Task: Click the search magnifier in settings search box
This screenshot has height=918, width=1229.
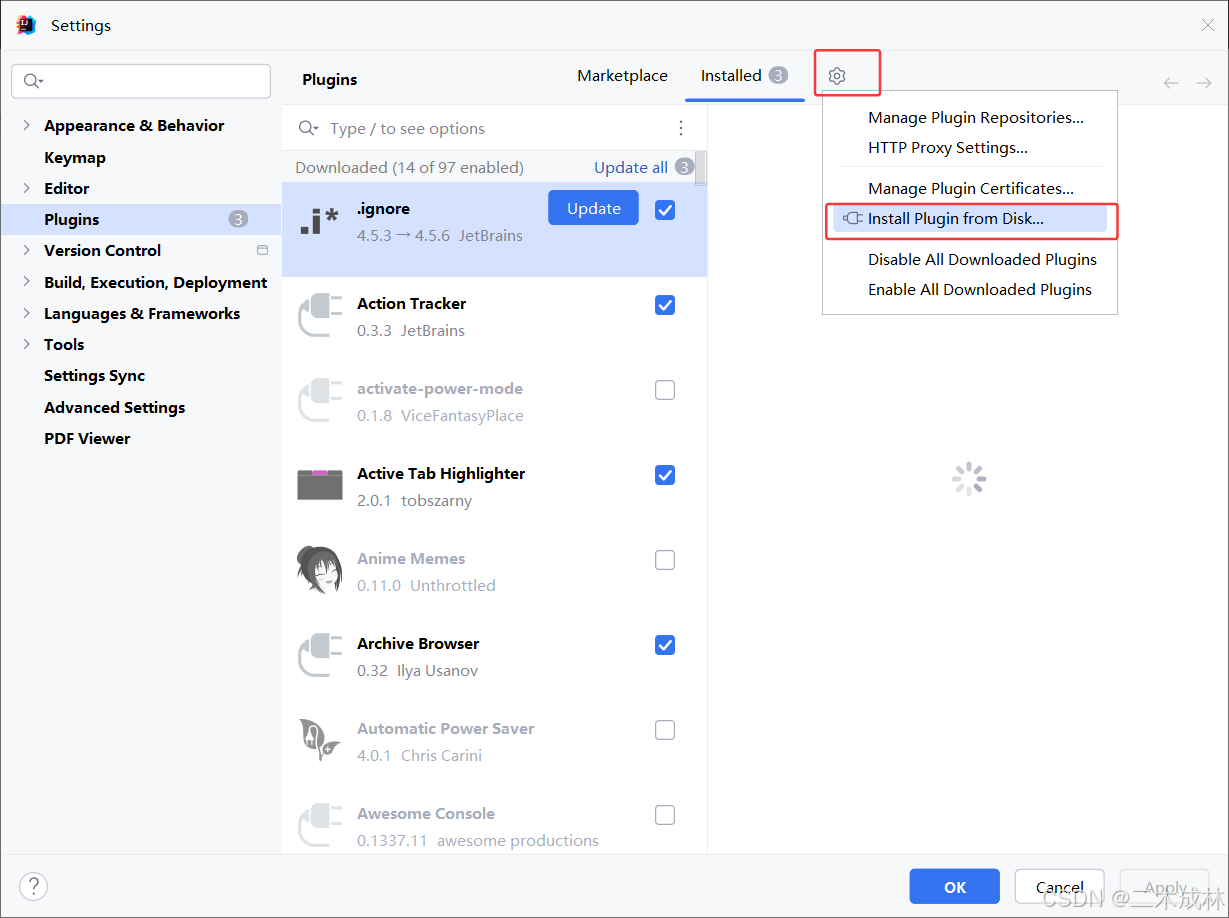Action: coord(33,81)
